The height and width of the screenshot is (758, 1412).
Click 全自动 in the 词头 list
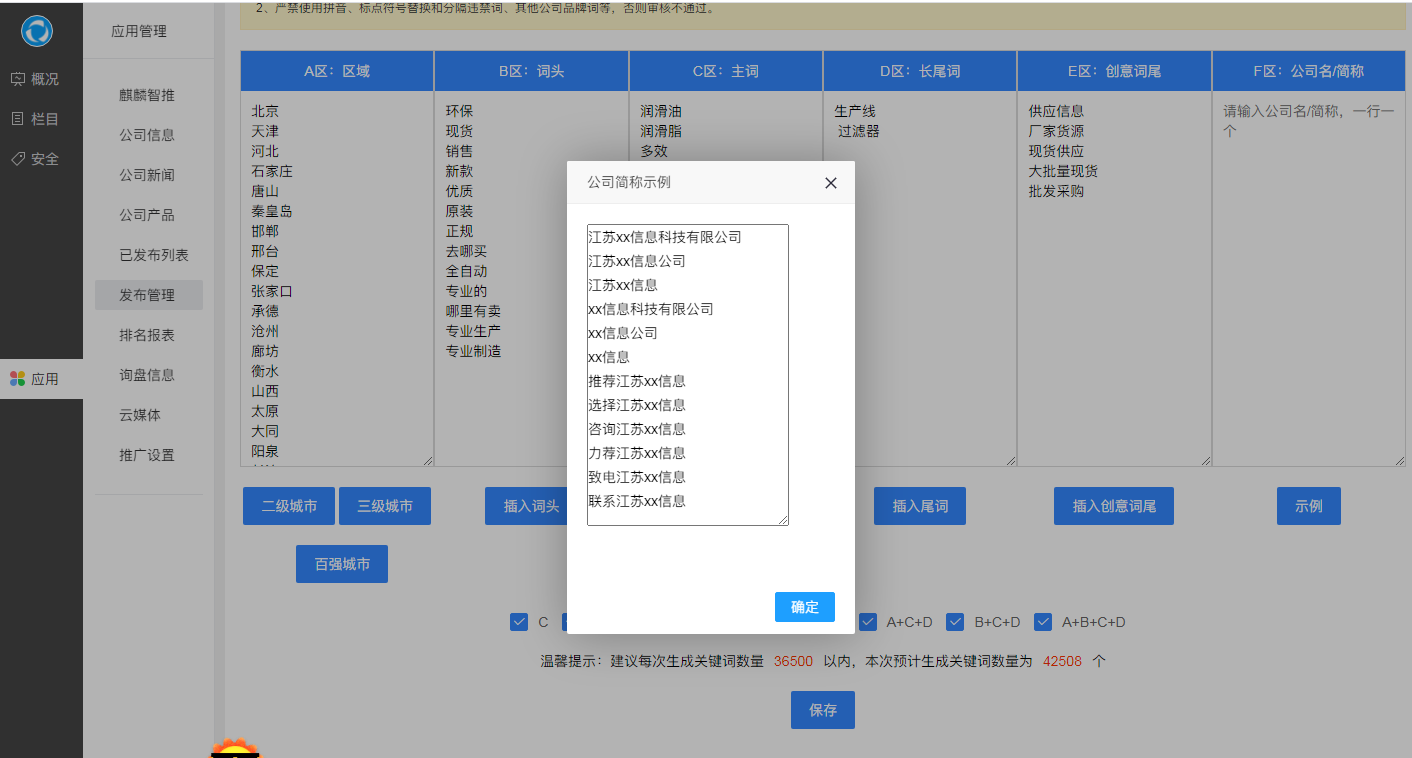click(467, 271)
